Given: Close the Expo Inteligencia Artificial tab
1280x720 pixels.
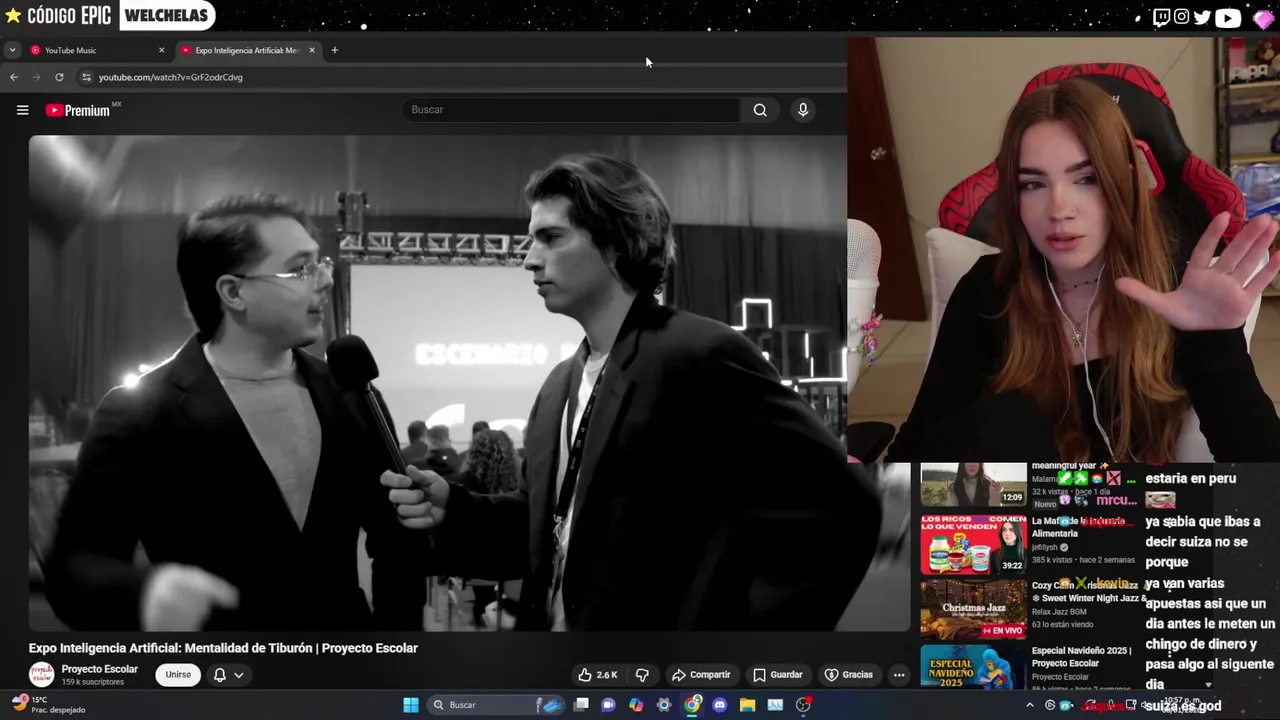Looking at the screenshot, I should 312,50.
